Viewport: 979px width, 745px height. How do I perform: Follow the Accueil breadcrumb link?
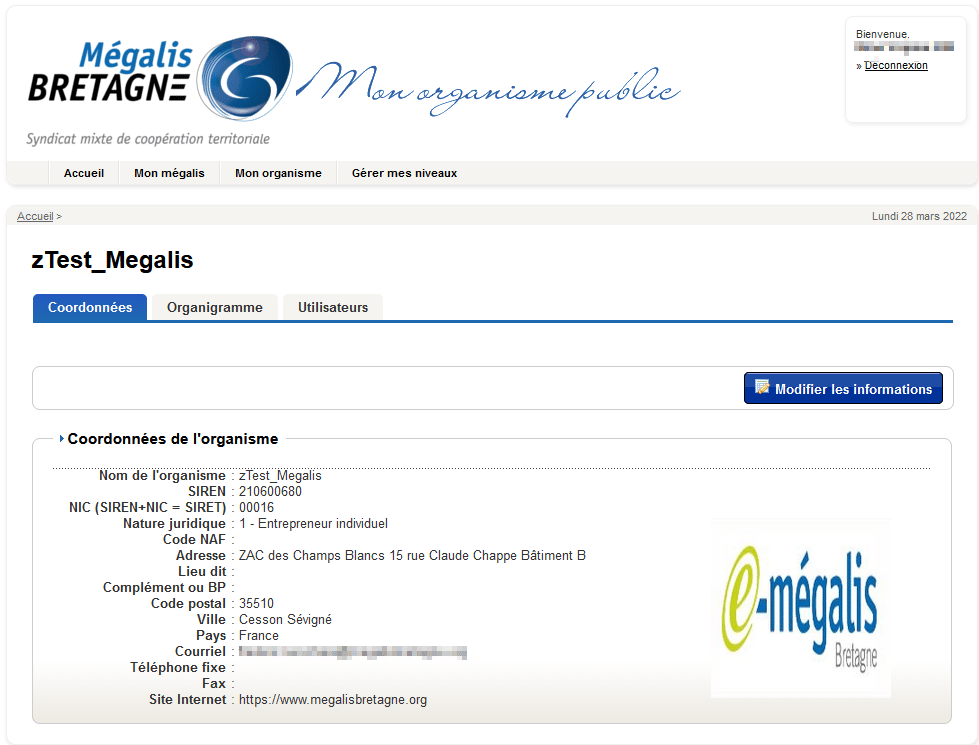pyautogui.click(x=35, y=216)
